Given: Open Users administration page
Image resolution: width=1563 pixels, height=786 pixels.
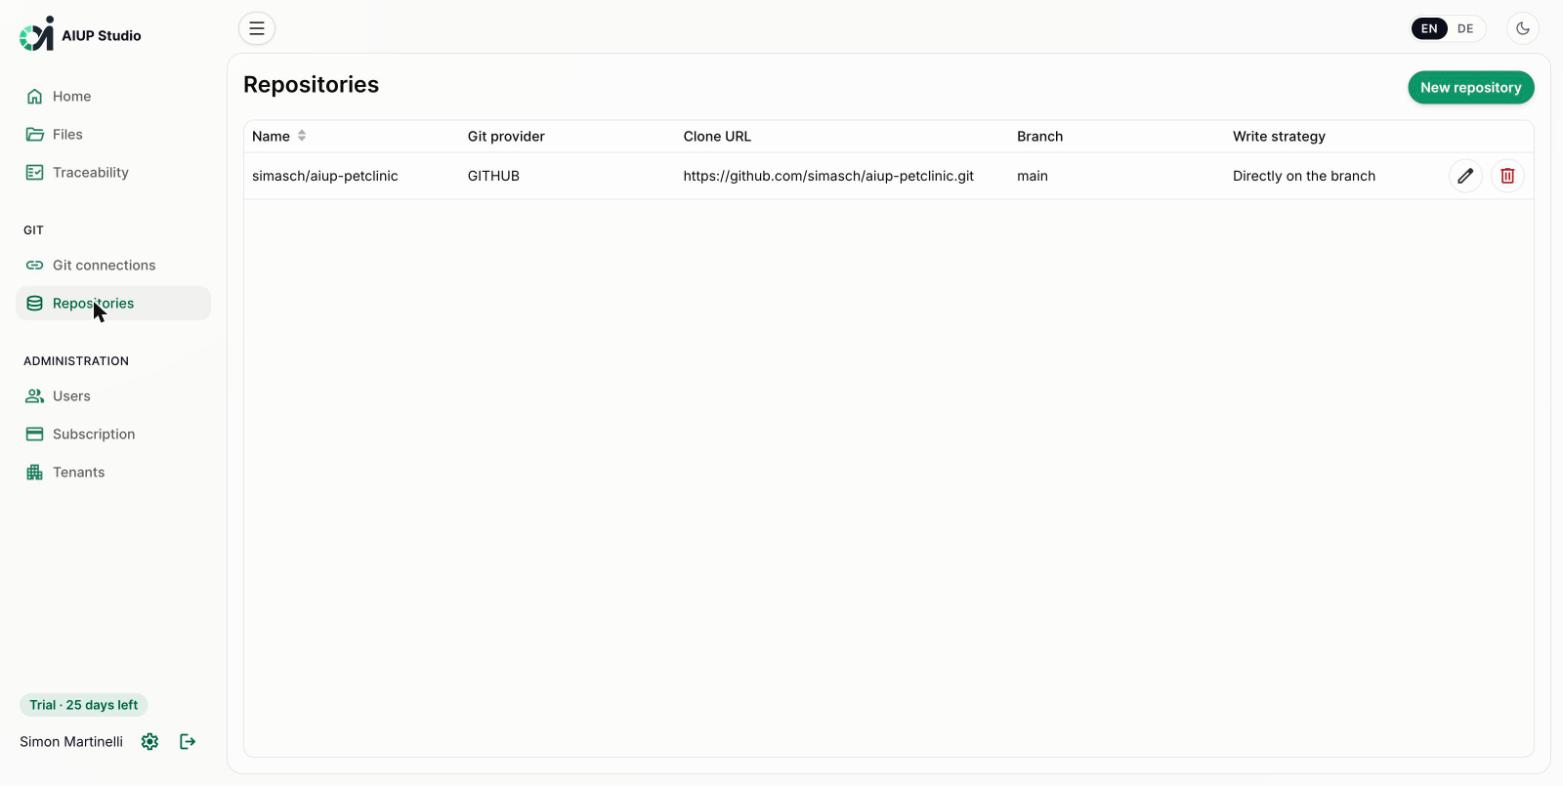Looking at the screenshot, I should tap(113, 396).
